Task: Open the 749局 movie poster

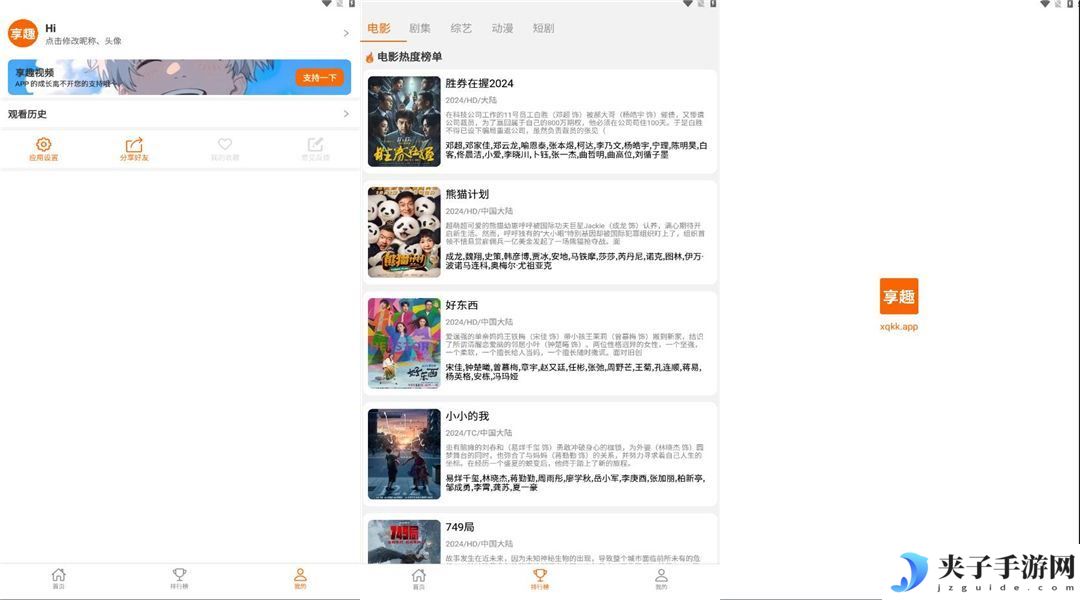Action: [404, 542]
